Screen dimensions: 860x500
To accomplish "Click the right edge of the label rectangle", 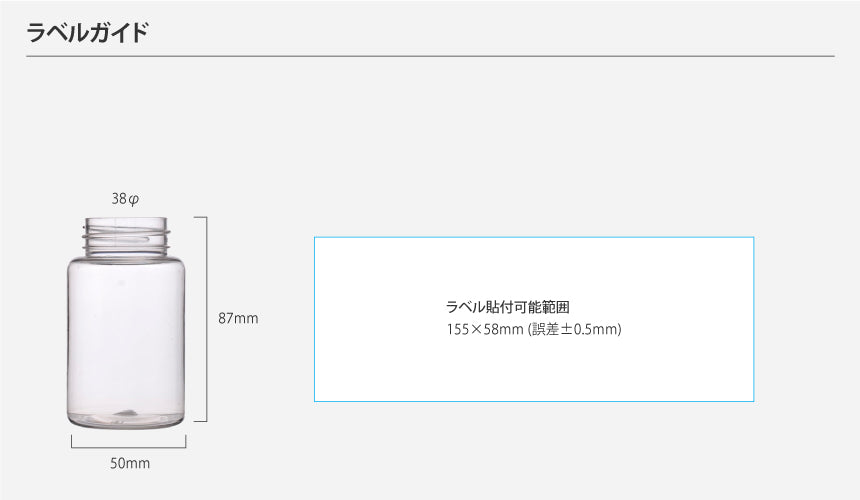I will [753, 319].
